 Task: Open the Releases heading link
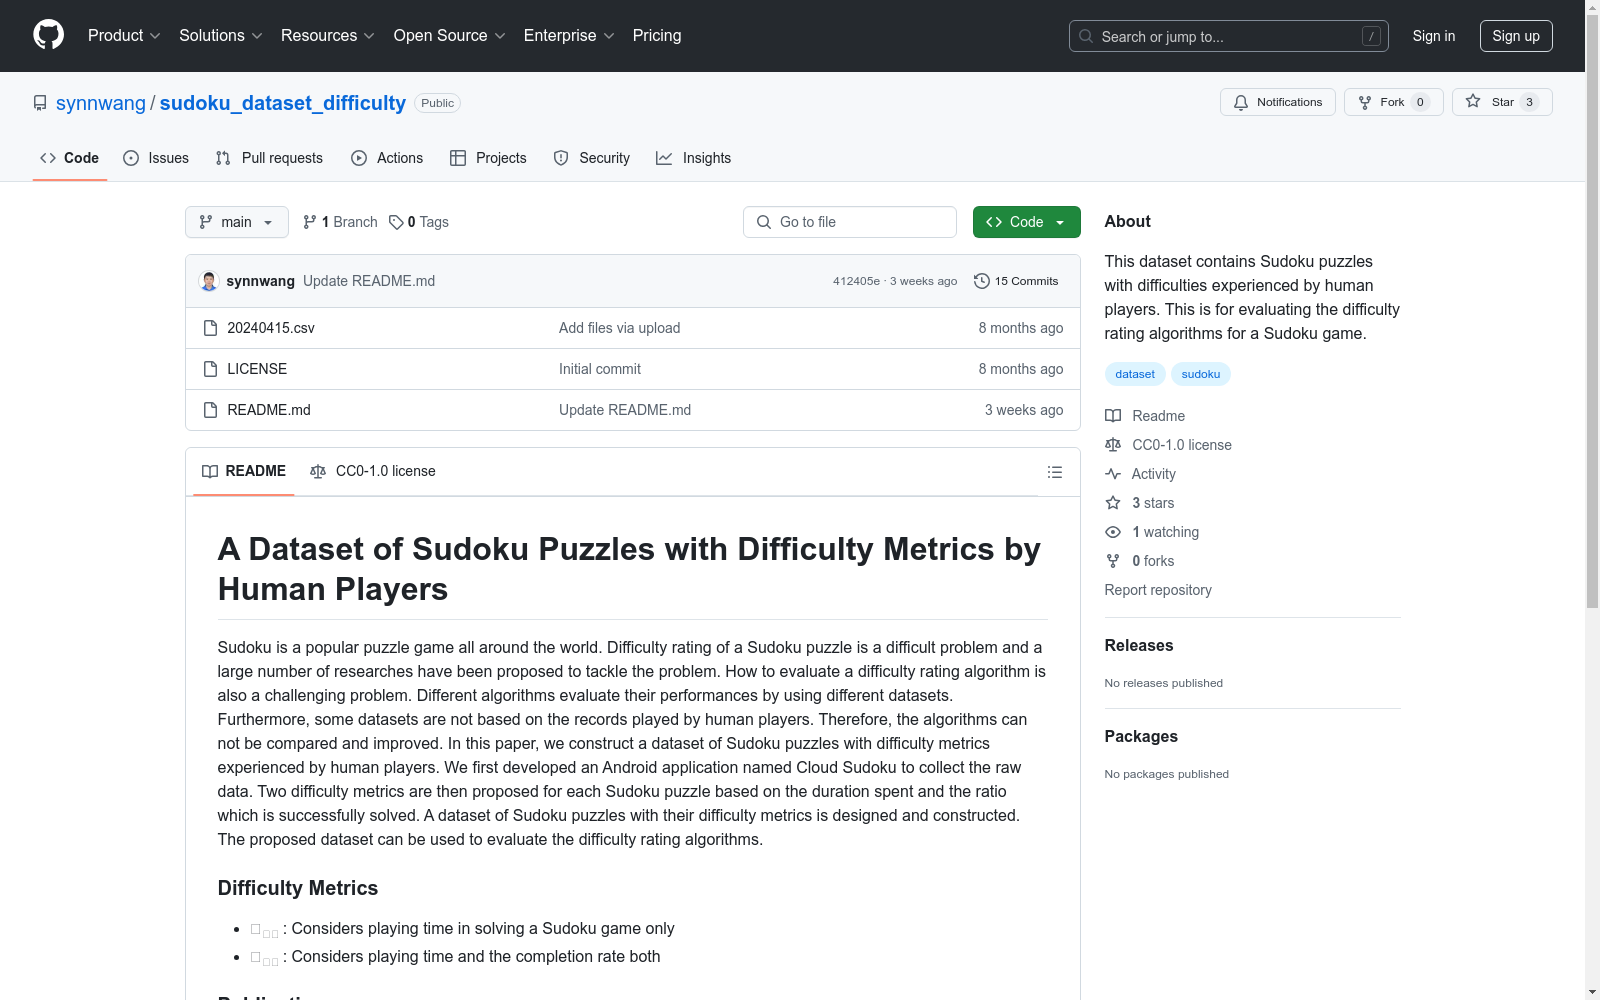click(1139, 646)
